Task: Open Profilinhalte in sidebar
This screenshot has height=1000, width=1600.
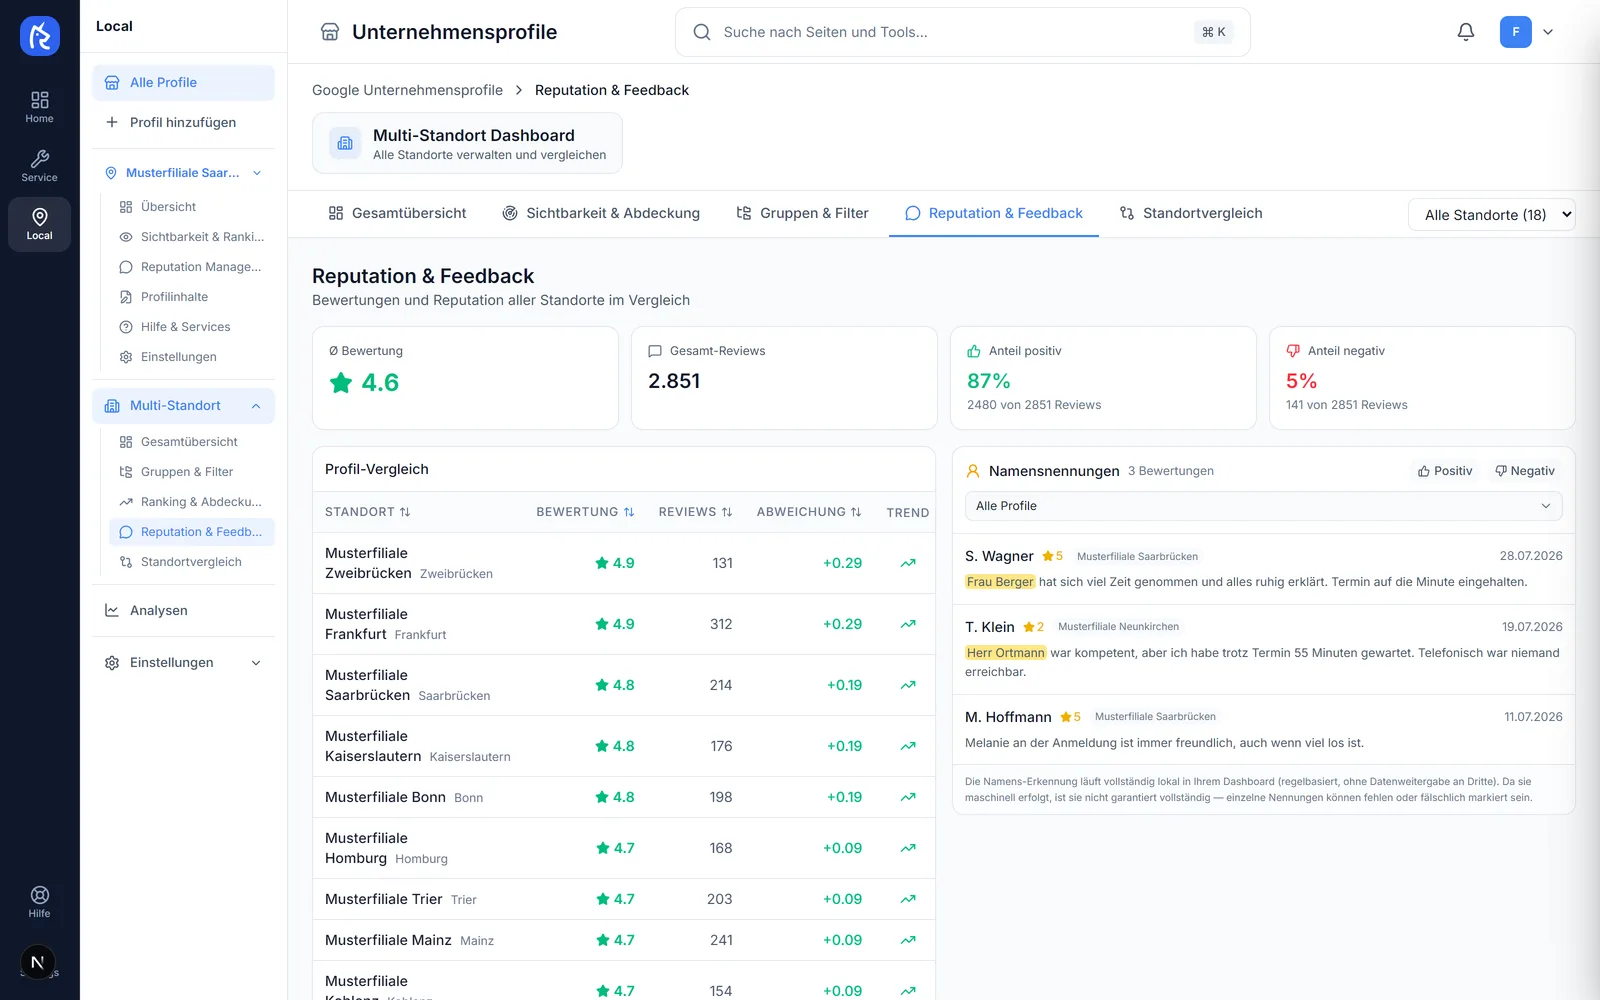Action: coord(191,297)
